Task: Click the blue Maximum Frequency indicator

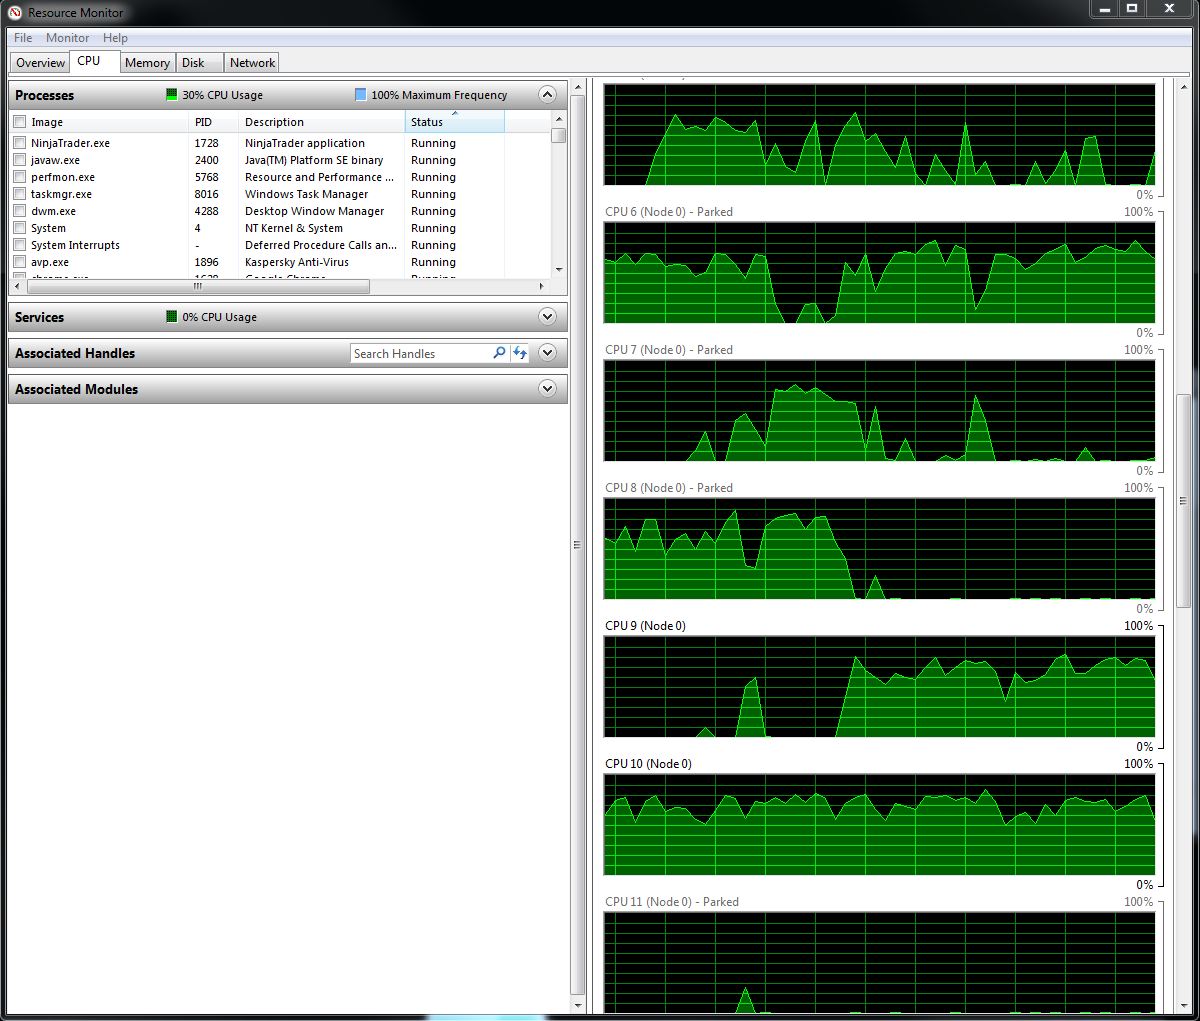Action: pos(361,95)
